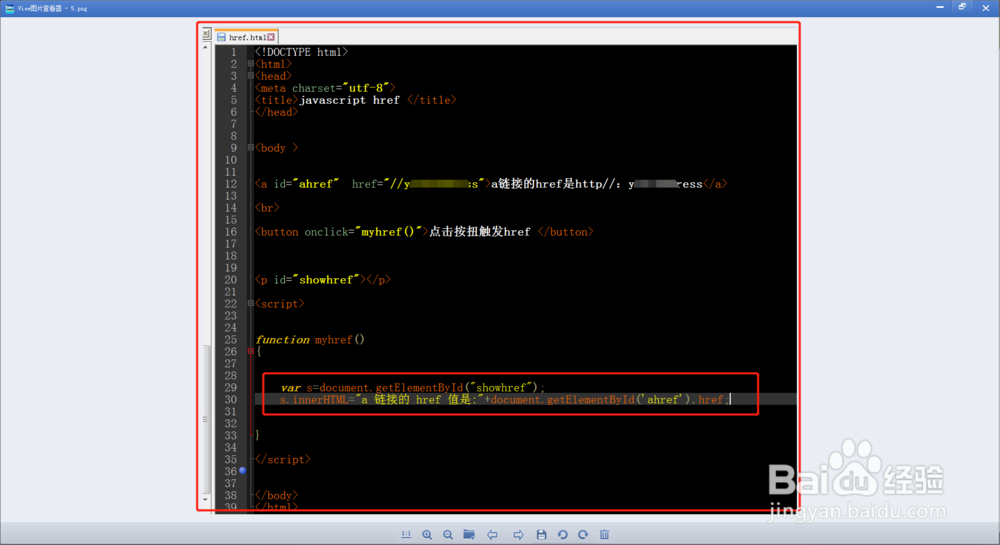Collapse the head tag fold on line 3

click(x=251, y=76)
